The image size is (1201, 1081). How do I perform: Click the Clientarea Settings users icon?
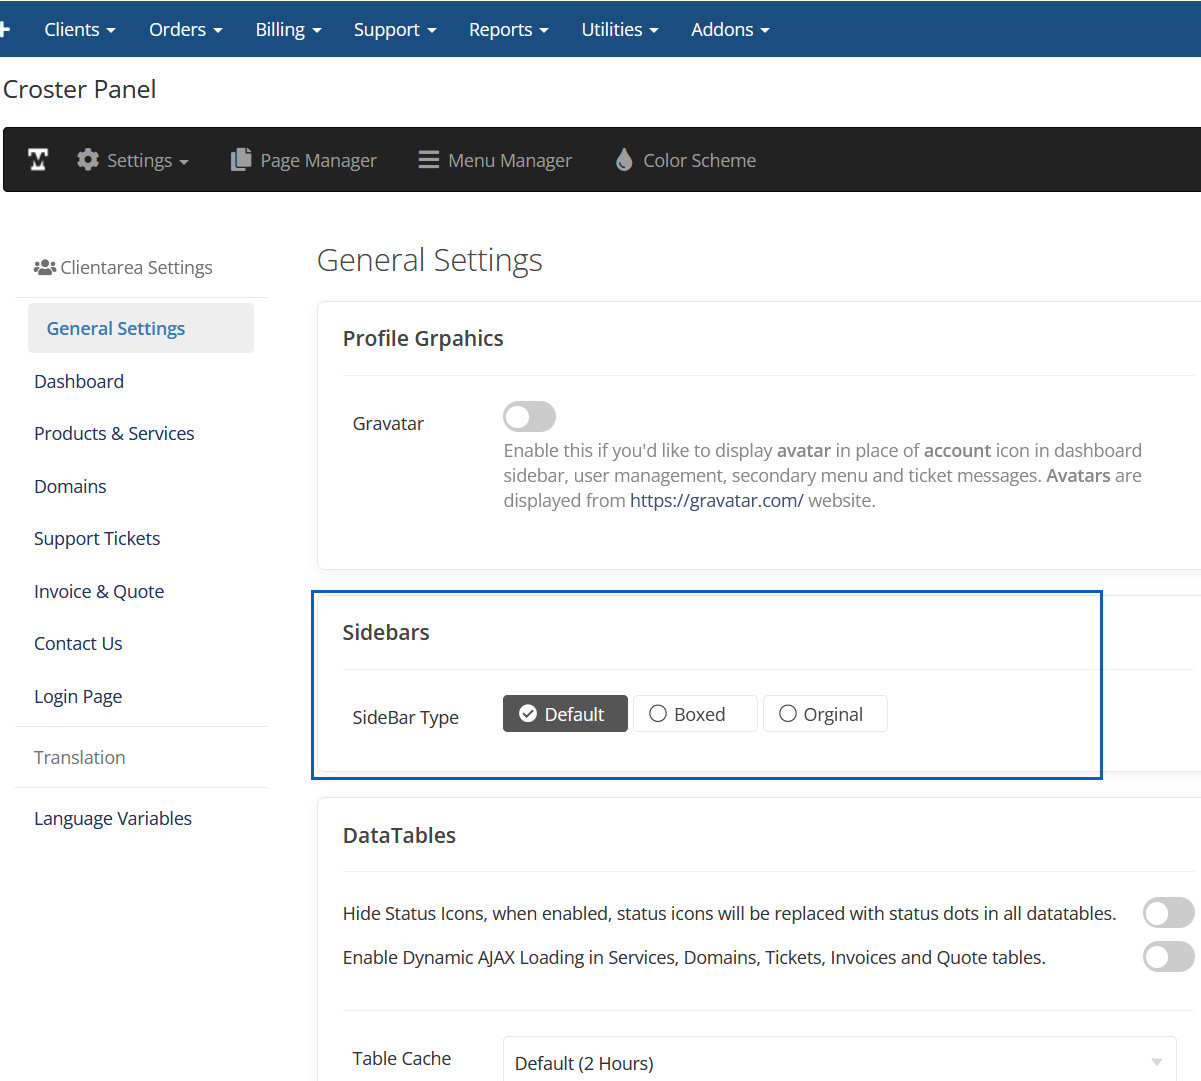[x=45, y=268]
